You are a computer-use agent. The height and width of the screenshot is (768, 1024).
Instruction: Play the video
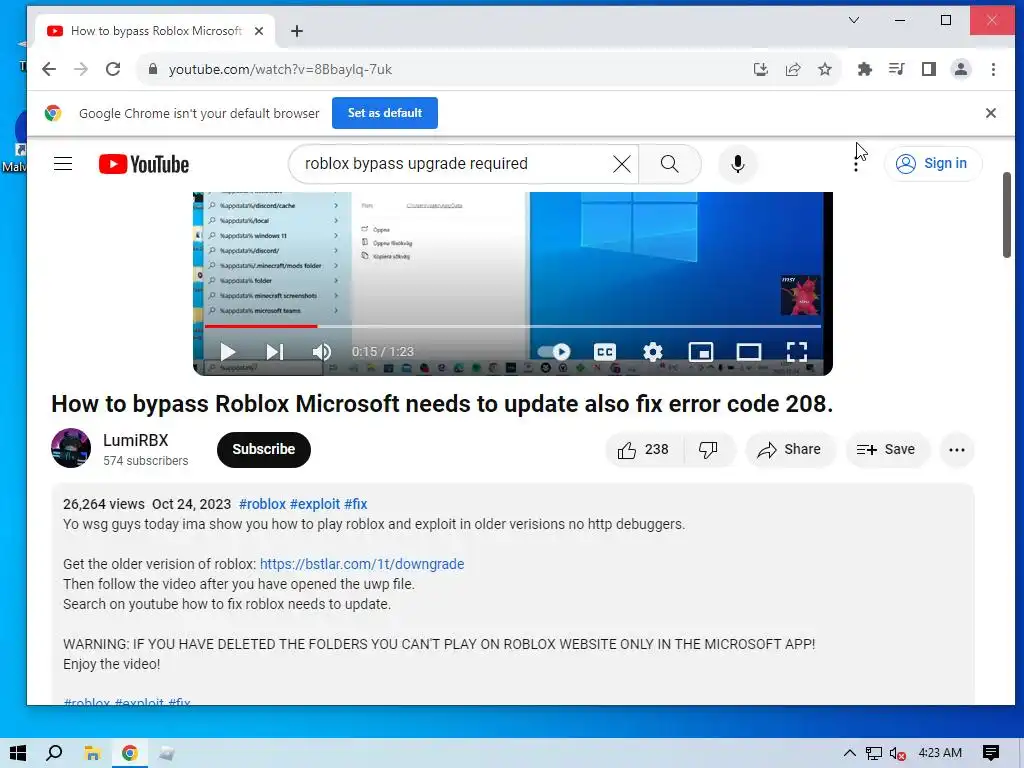coord(227,351)
